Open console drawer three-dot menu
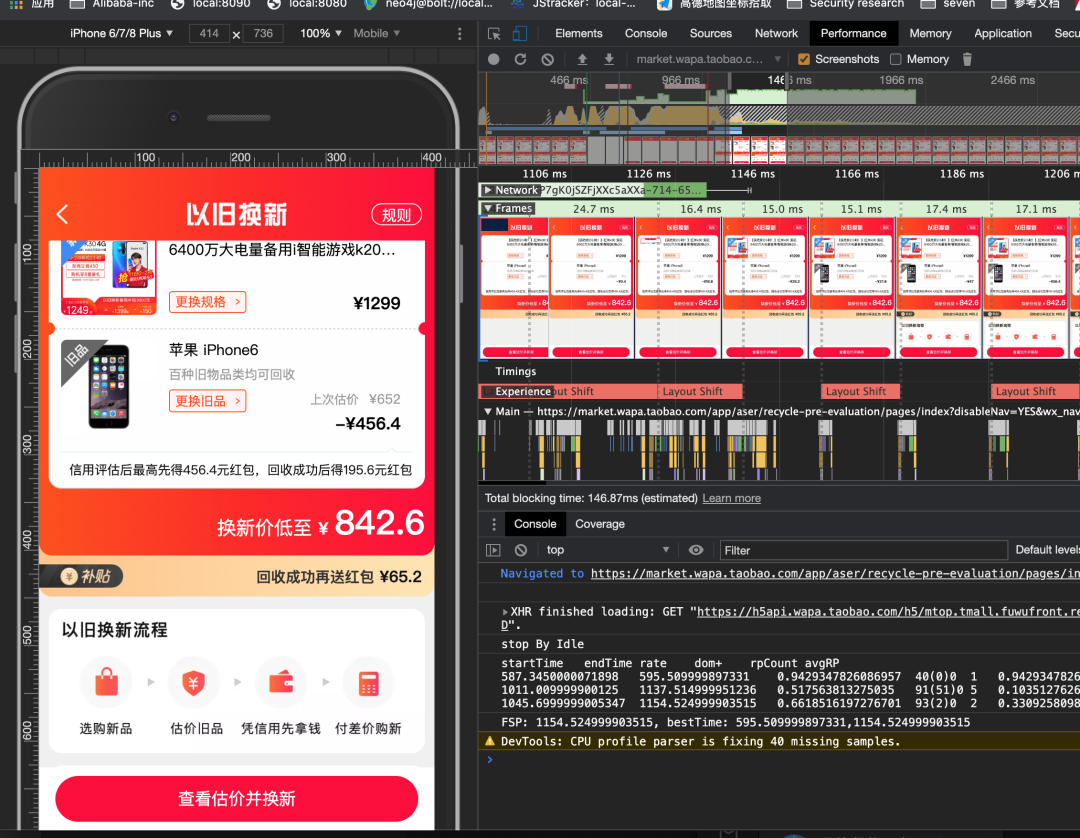The height and width of the screenshot is (838, 1080). click(493, 524)
